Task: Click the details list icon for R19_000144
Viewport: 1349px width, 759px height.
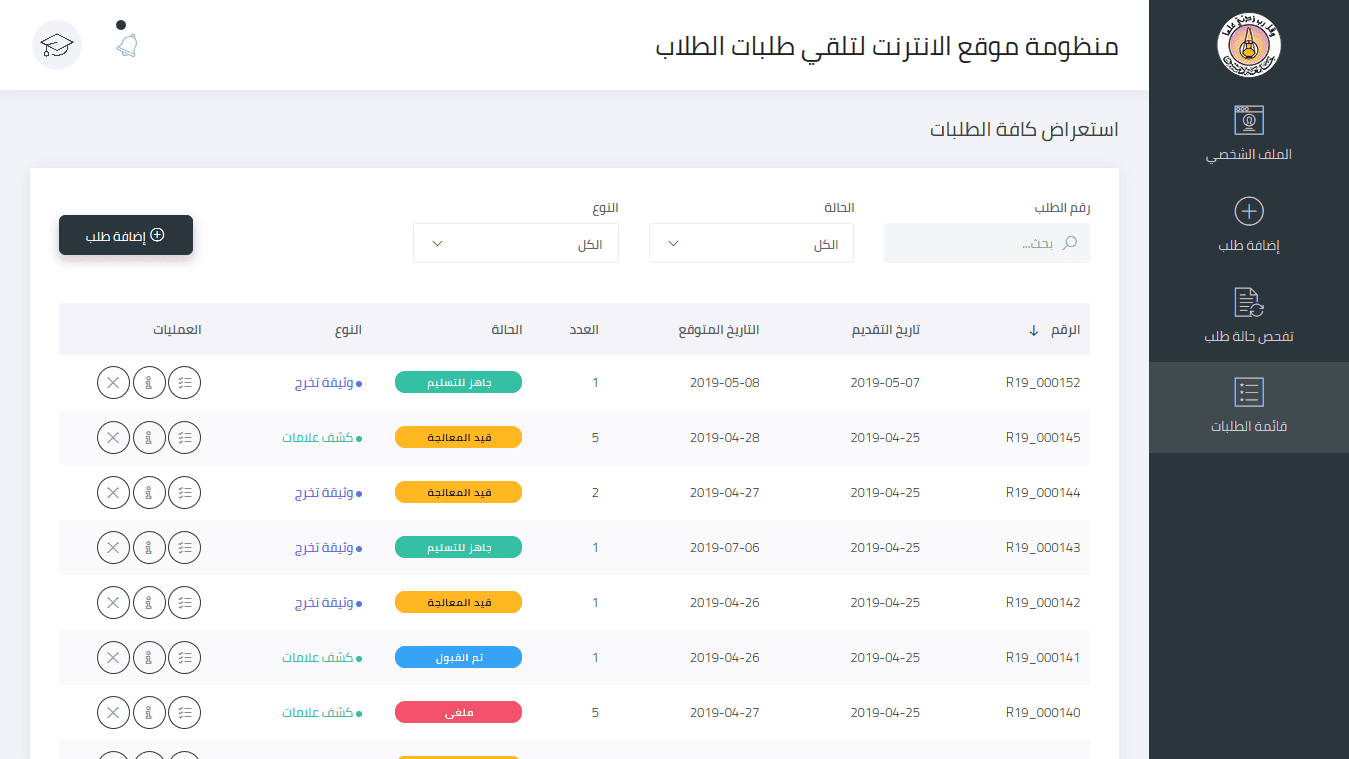Action: 184,492
